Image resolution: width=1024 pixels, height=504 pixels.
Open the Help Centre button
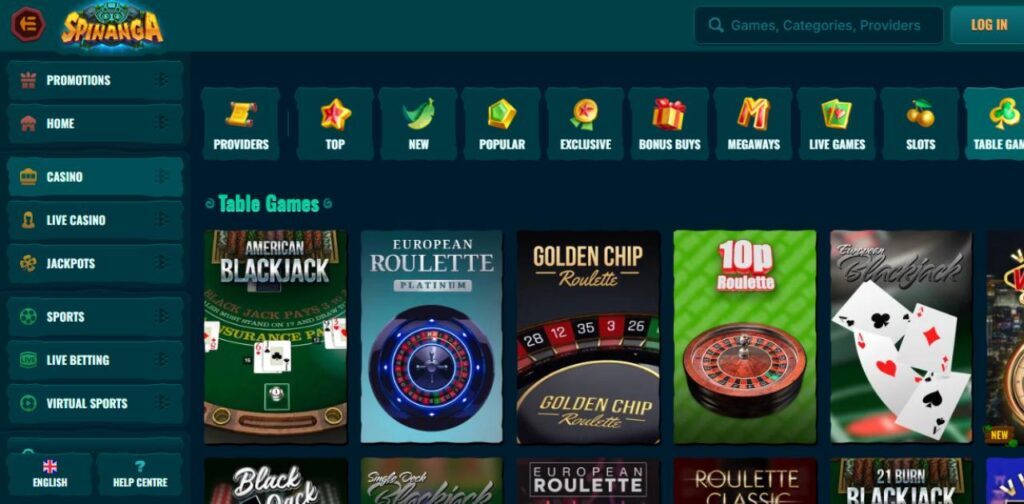140,475
